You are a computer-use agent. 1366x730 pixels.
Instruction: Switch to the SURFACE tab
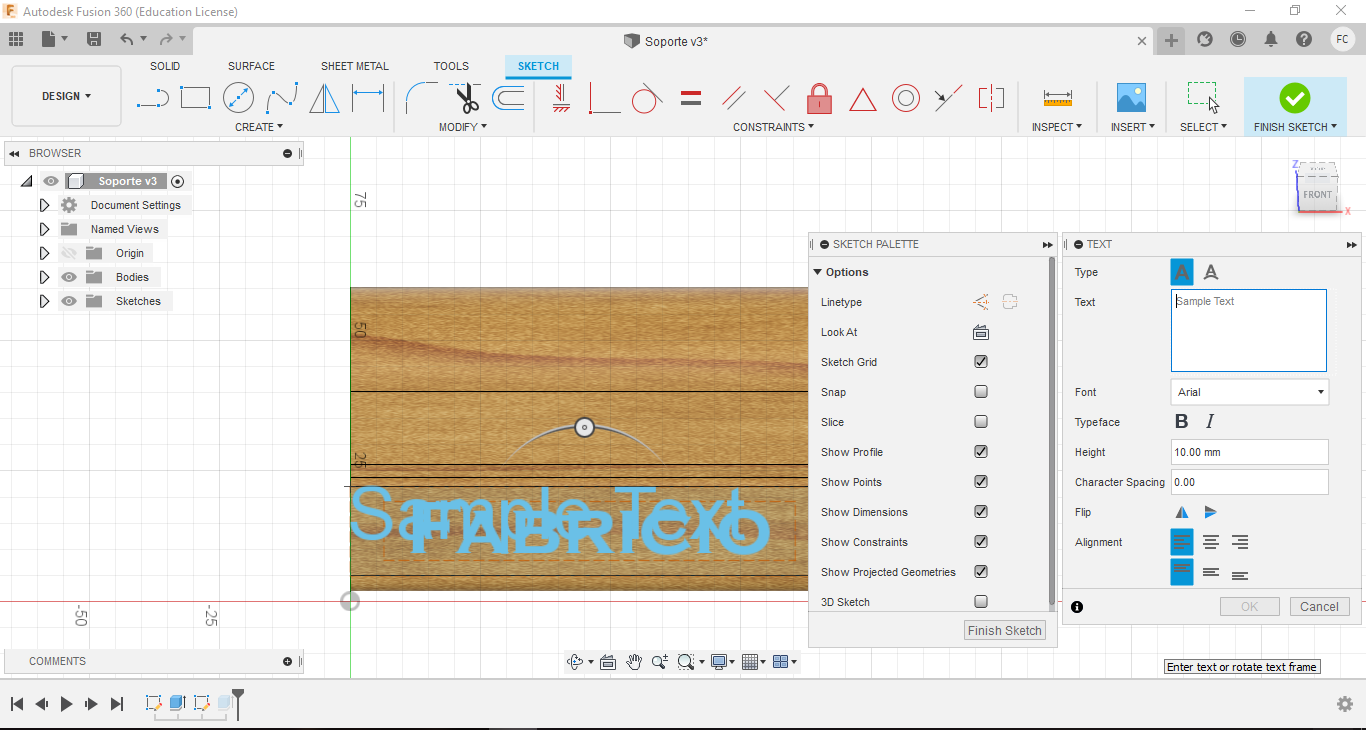[x=251, y=66]
